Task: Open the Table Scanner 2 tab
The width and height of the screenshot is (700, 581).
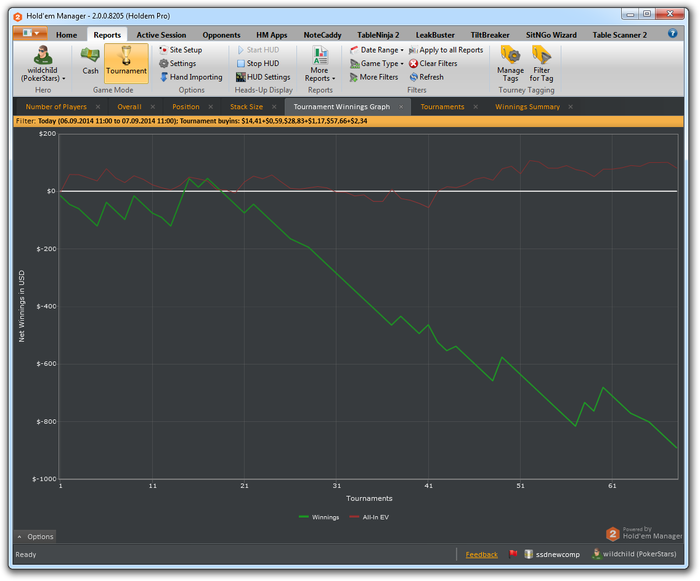Action: [620, 35]
